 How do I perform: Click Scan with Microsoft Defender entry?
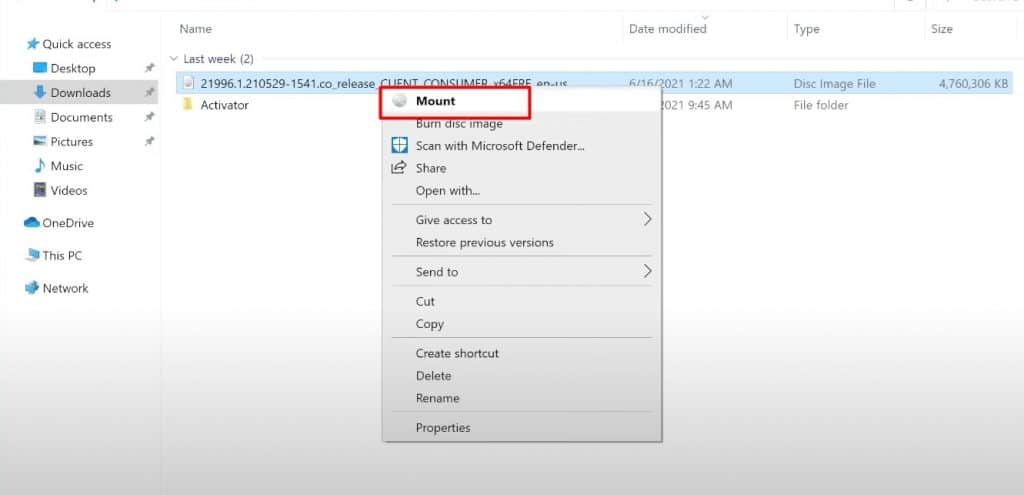click(500, 146)
